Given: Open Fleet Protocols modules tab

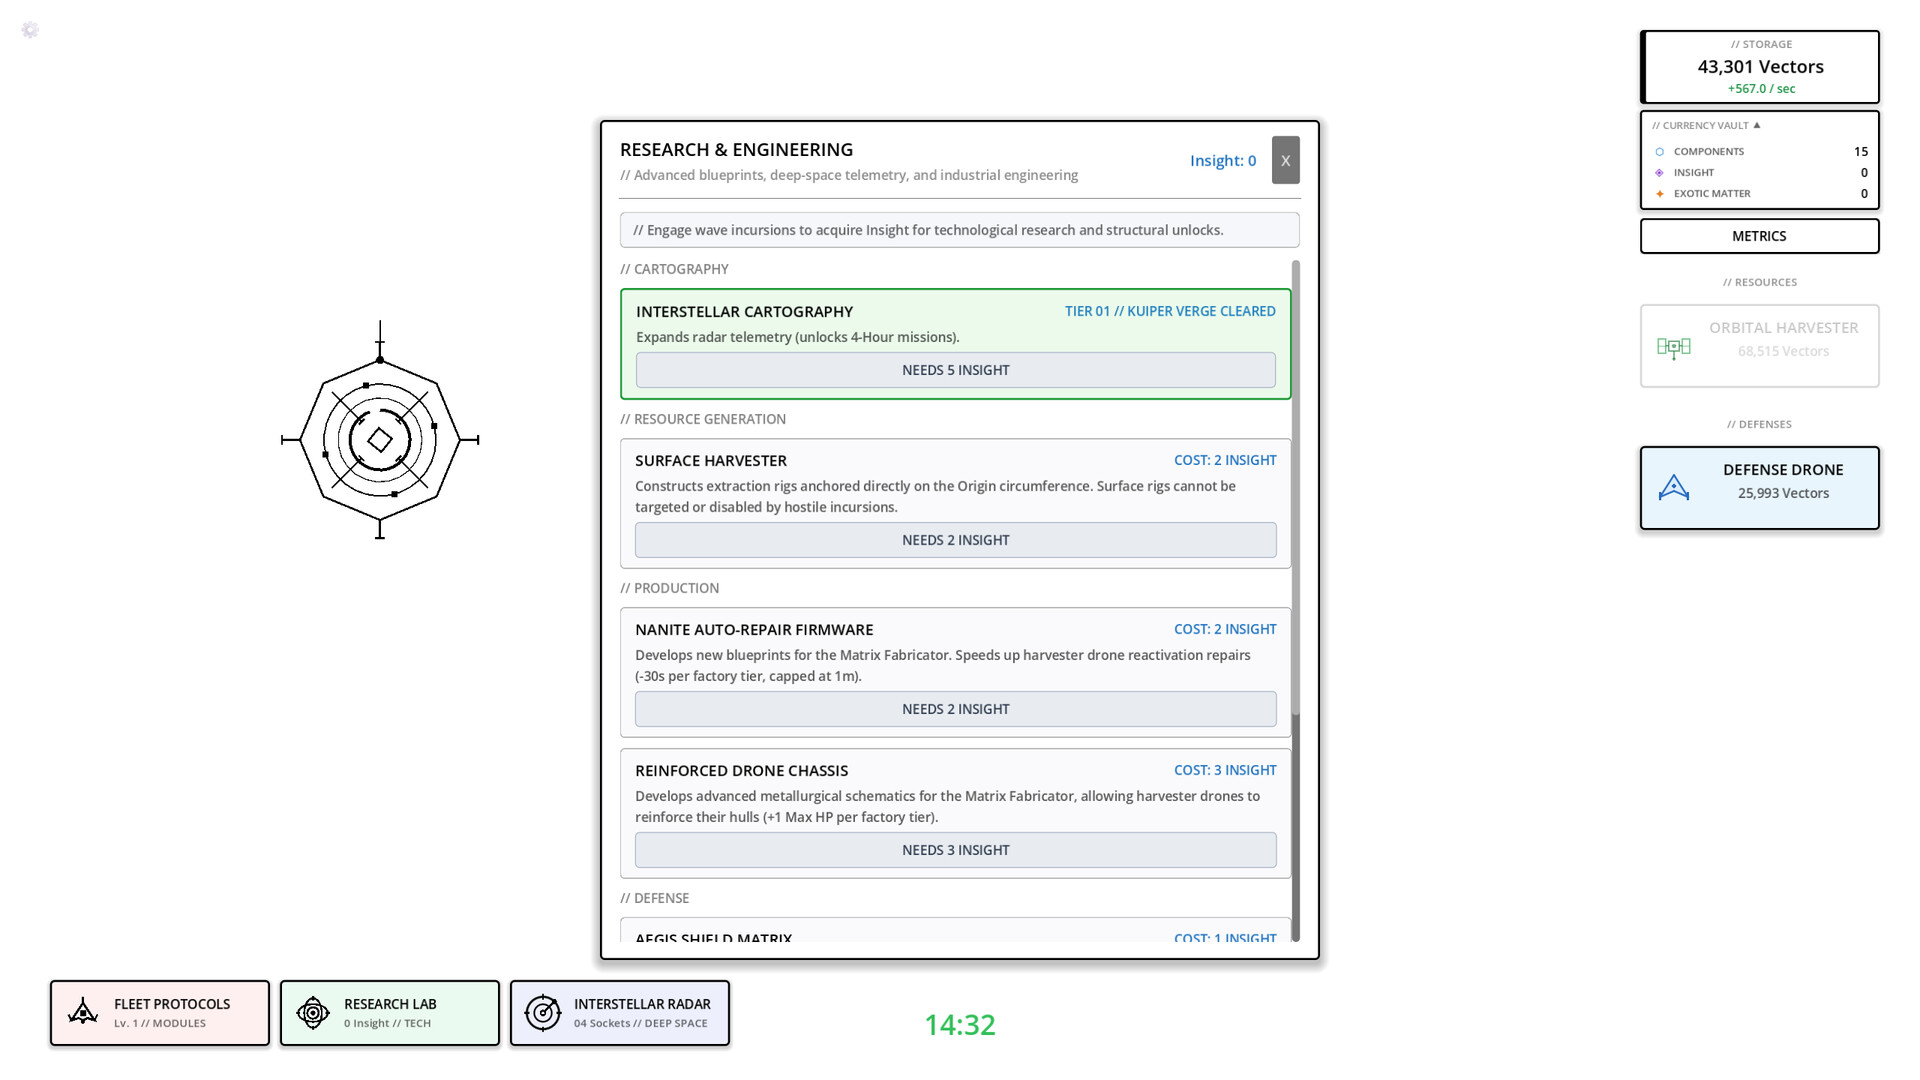Looking at the screenshot, I should pos(160,1013).
